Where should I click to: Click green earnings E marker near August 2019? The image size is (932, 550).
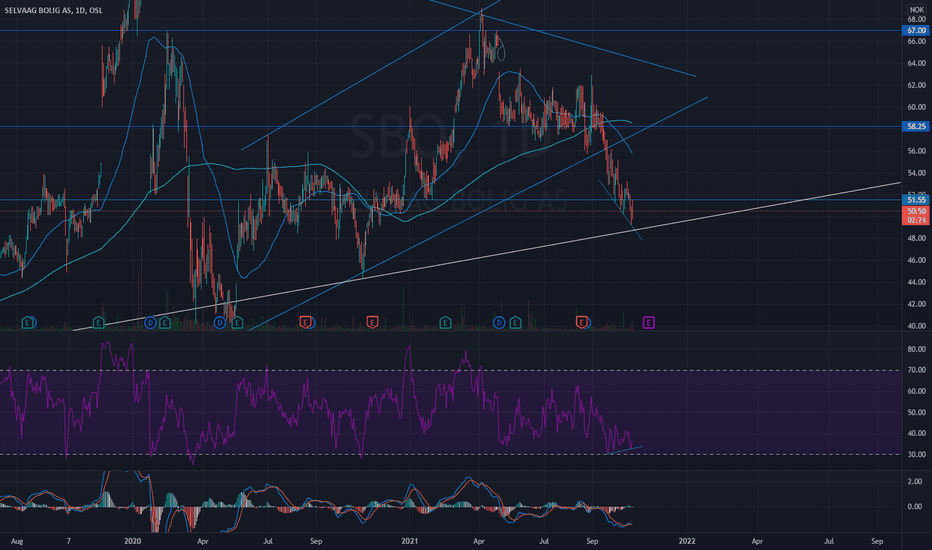(27, 323)
